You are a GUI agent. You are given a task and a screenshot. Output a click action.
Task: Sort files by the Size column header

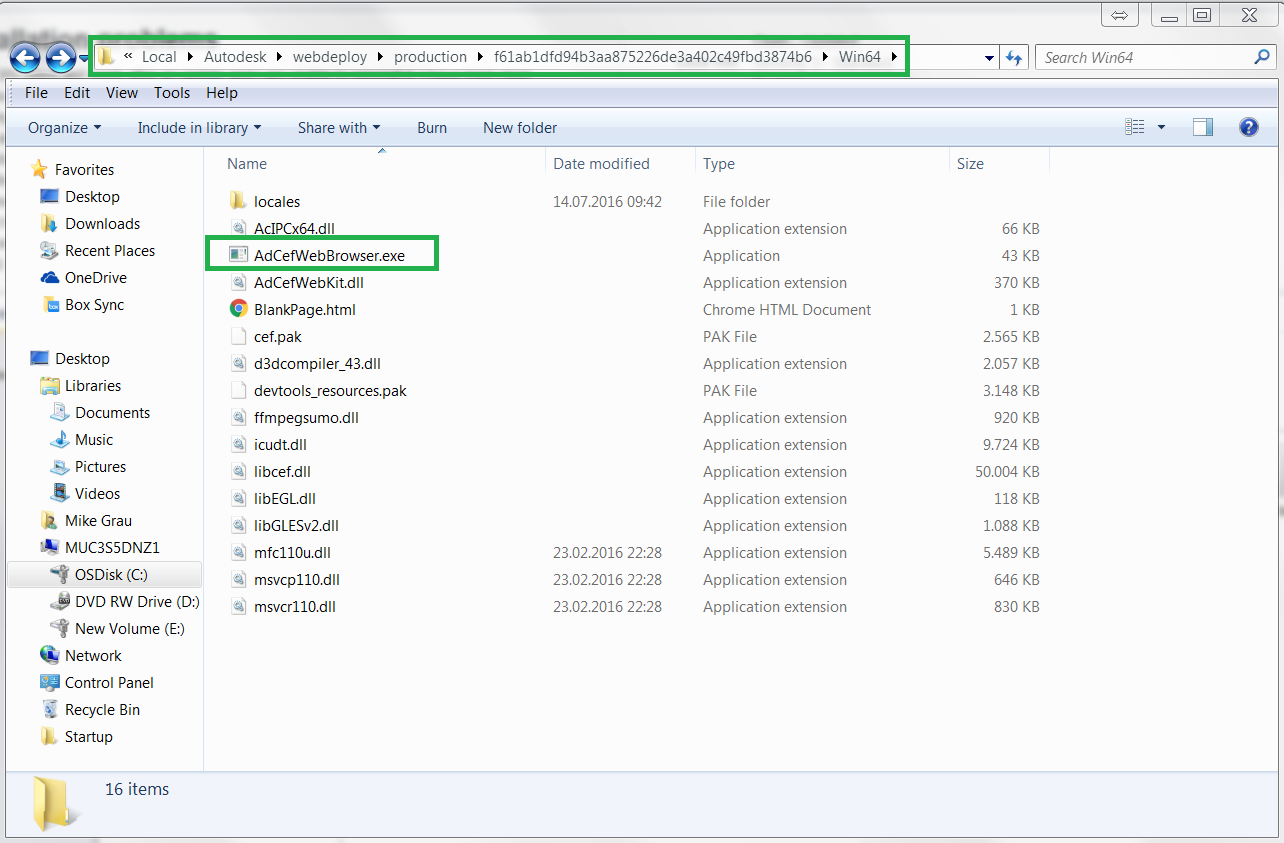pos(969,163)
